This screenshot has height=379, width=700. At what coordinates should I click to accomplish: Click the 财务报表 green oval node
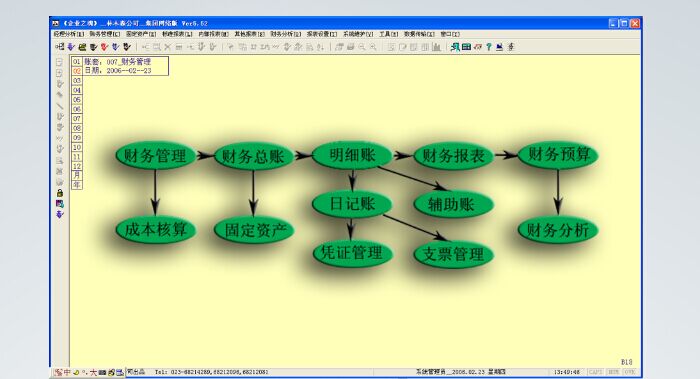point(454,156)
